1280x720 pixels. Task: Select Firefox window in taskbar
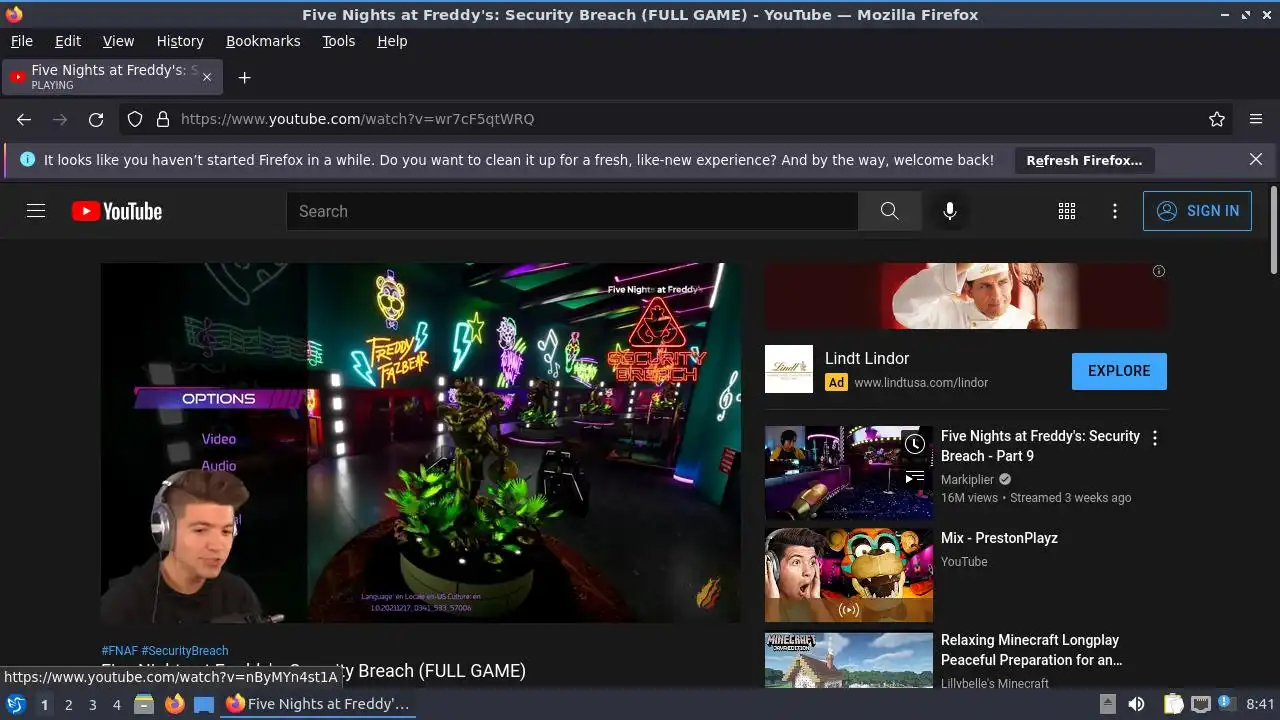point(318,704)
